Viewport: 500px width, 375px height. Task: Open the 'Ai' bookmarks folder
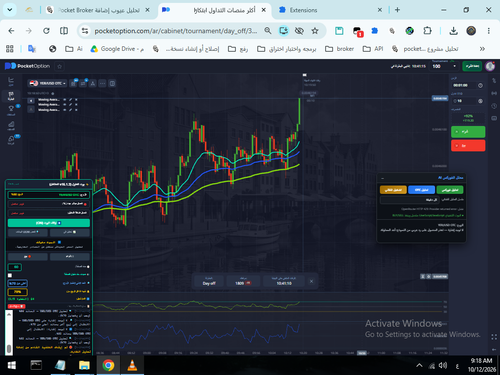click(74, 49)
